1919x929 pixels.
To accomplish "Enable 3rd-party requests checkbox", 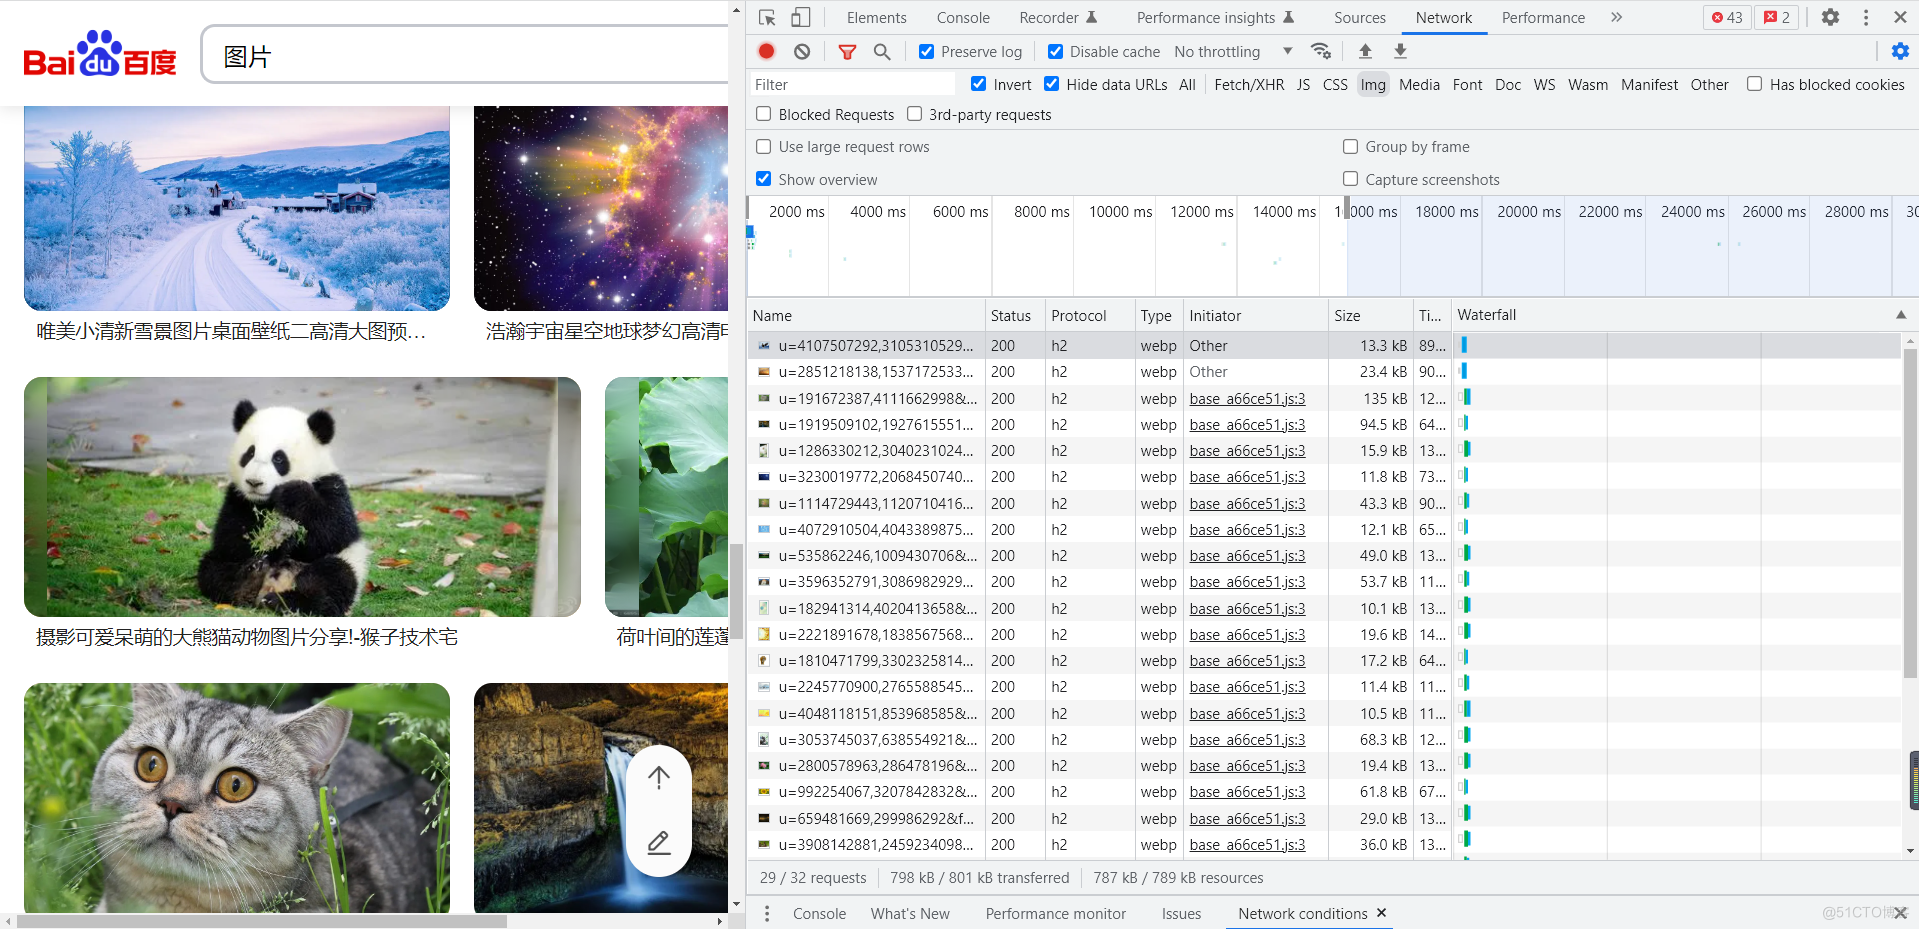I will point(914,114).
